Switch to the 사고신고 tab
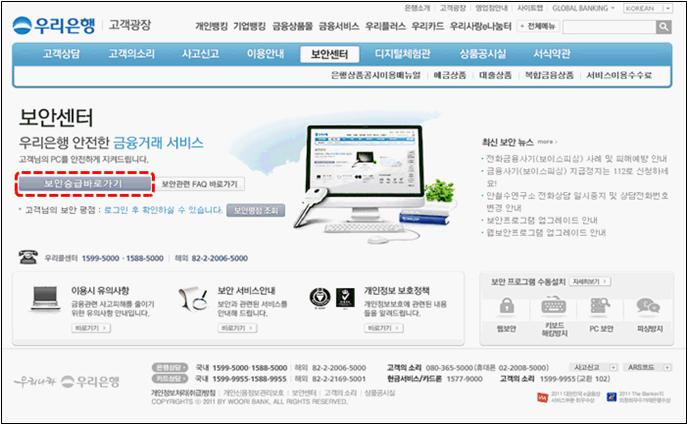 coord(201,54)
